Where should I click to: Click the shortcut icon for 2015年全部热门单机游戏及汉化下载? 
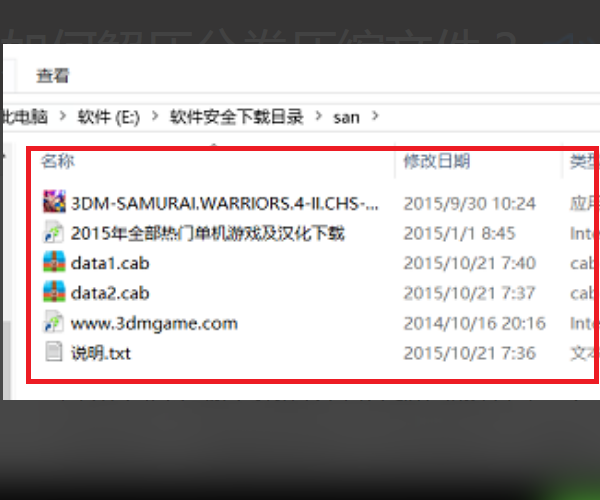point(54,232)
